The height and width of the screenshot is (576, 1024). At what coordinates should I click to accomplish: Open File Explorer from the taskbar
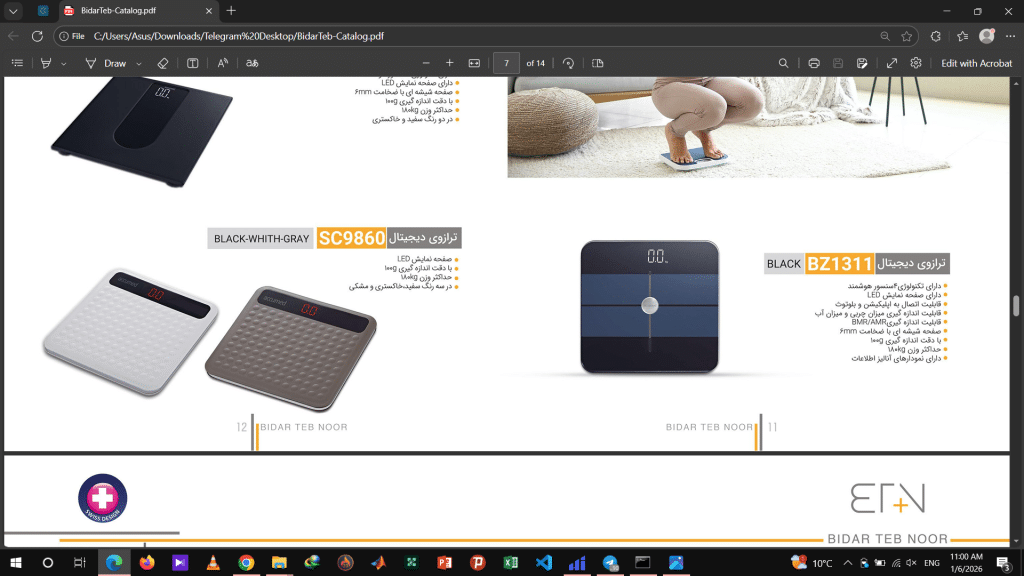(279, 562)
